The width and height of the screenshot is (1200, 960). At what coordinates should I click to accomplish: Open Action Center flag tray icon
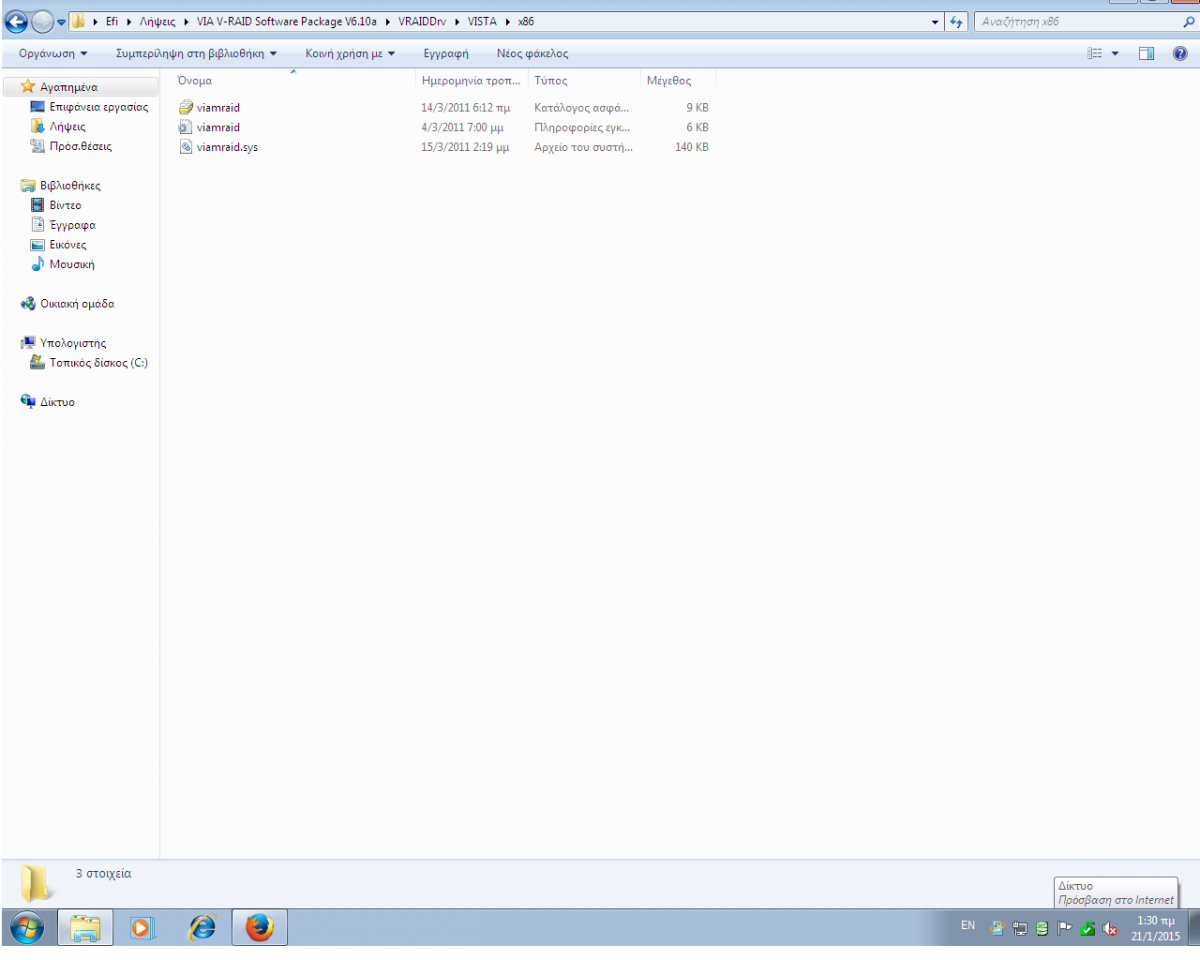[x=1064, y=927]
